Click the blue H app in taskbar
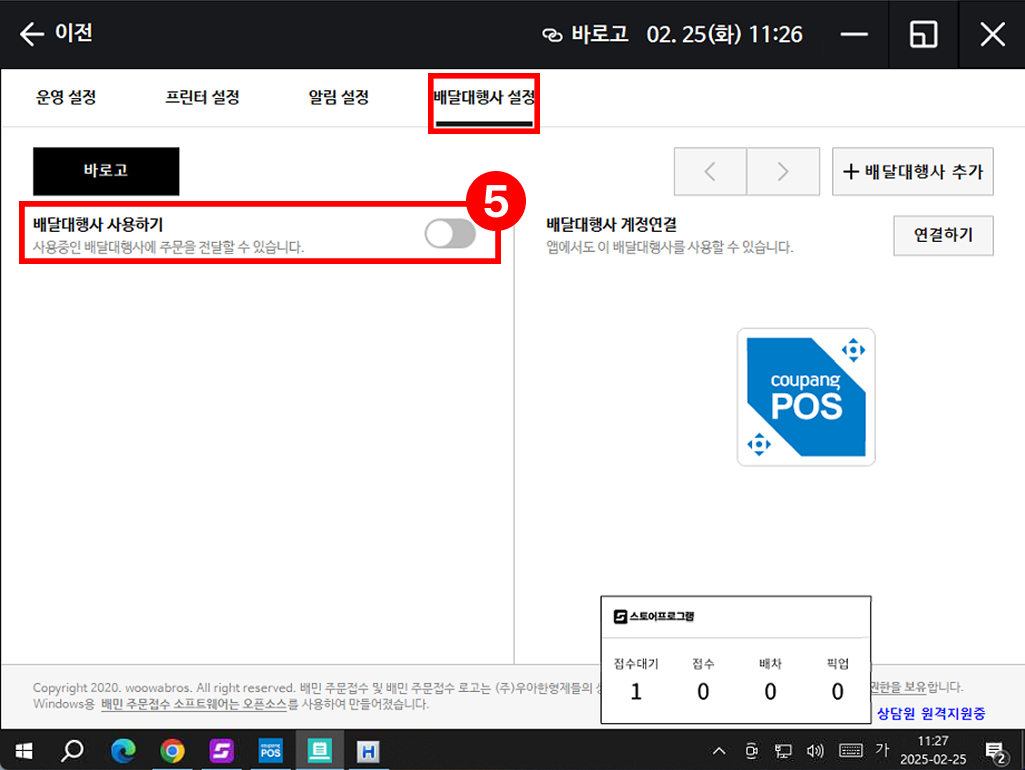This screenshot has height=770, width=1025. (368, 750)
